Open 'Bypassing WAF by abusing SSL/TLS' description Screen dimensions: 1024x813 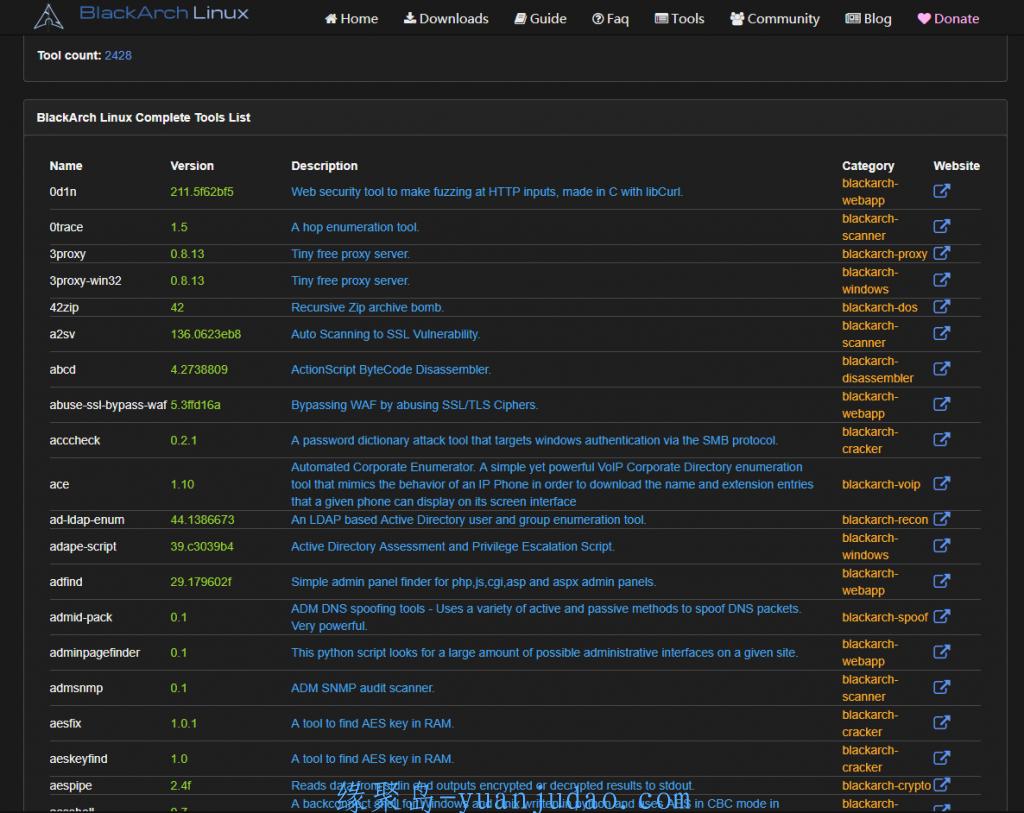click(415, 405)
